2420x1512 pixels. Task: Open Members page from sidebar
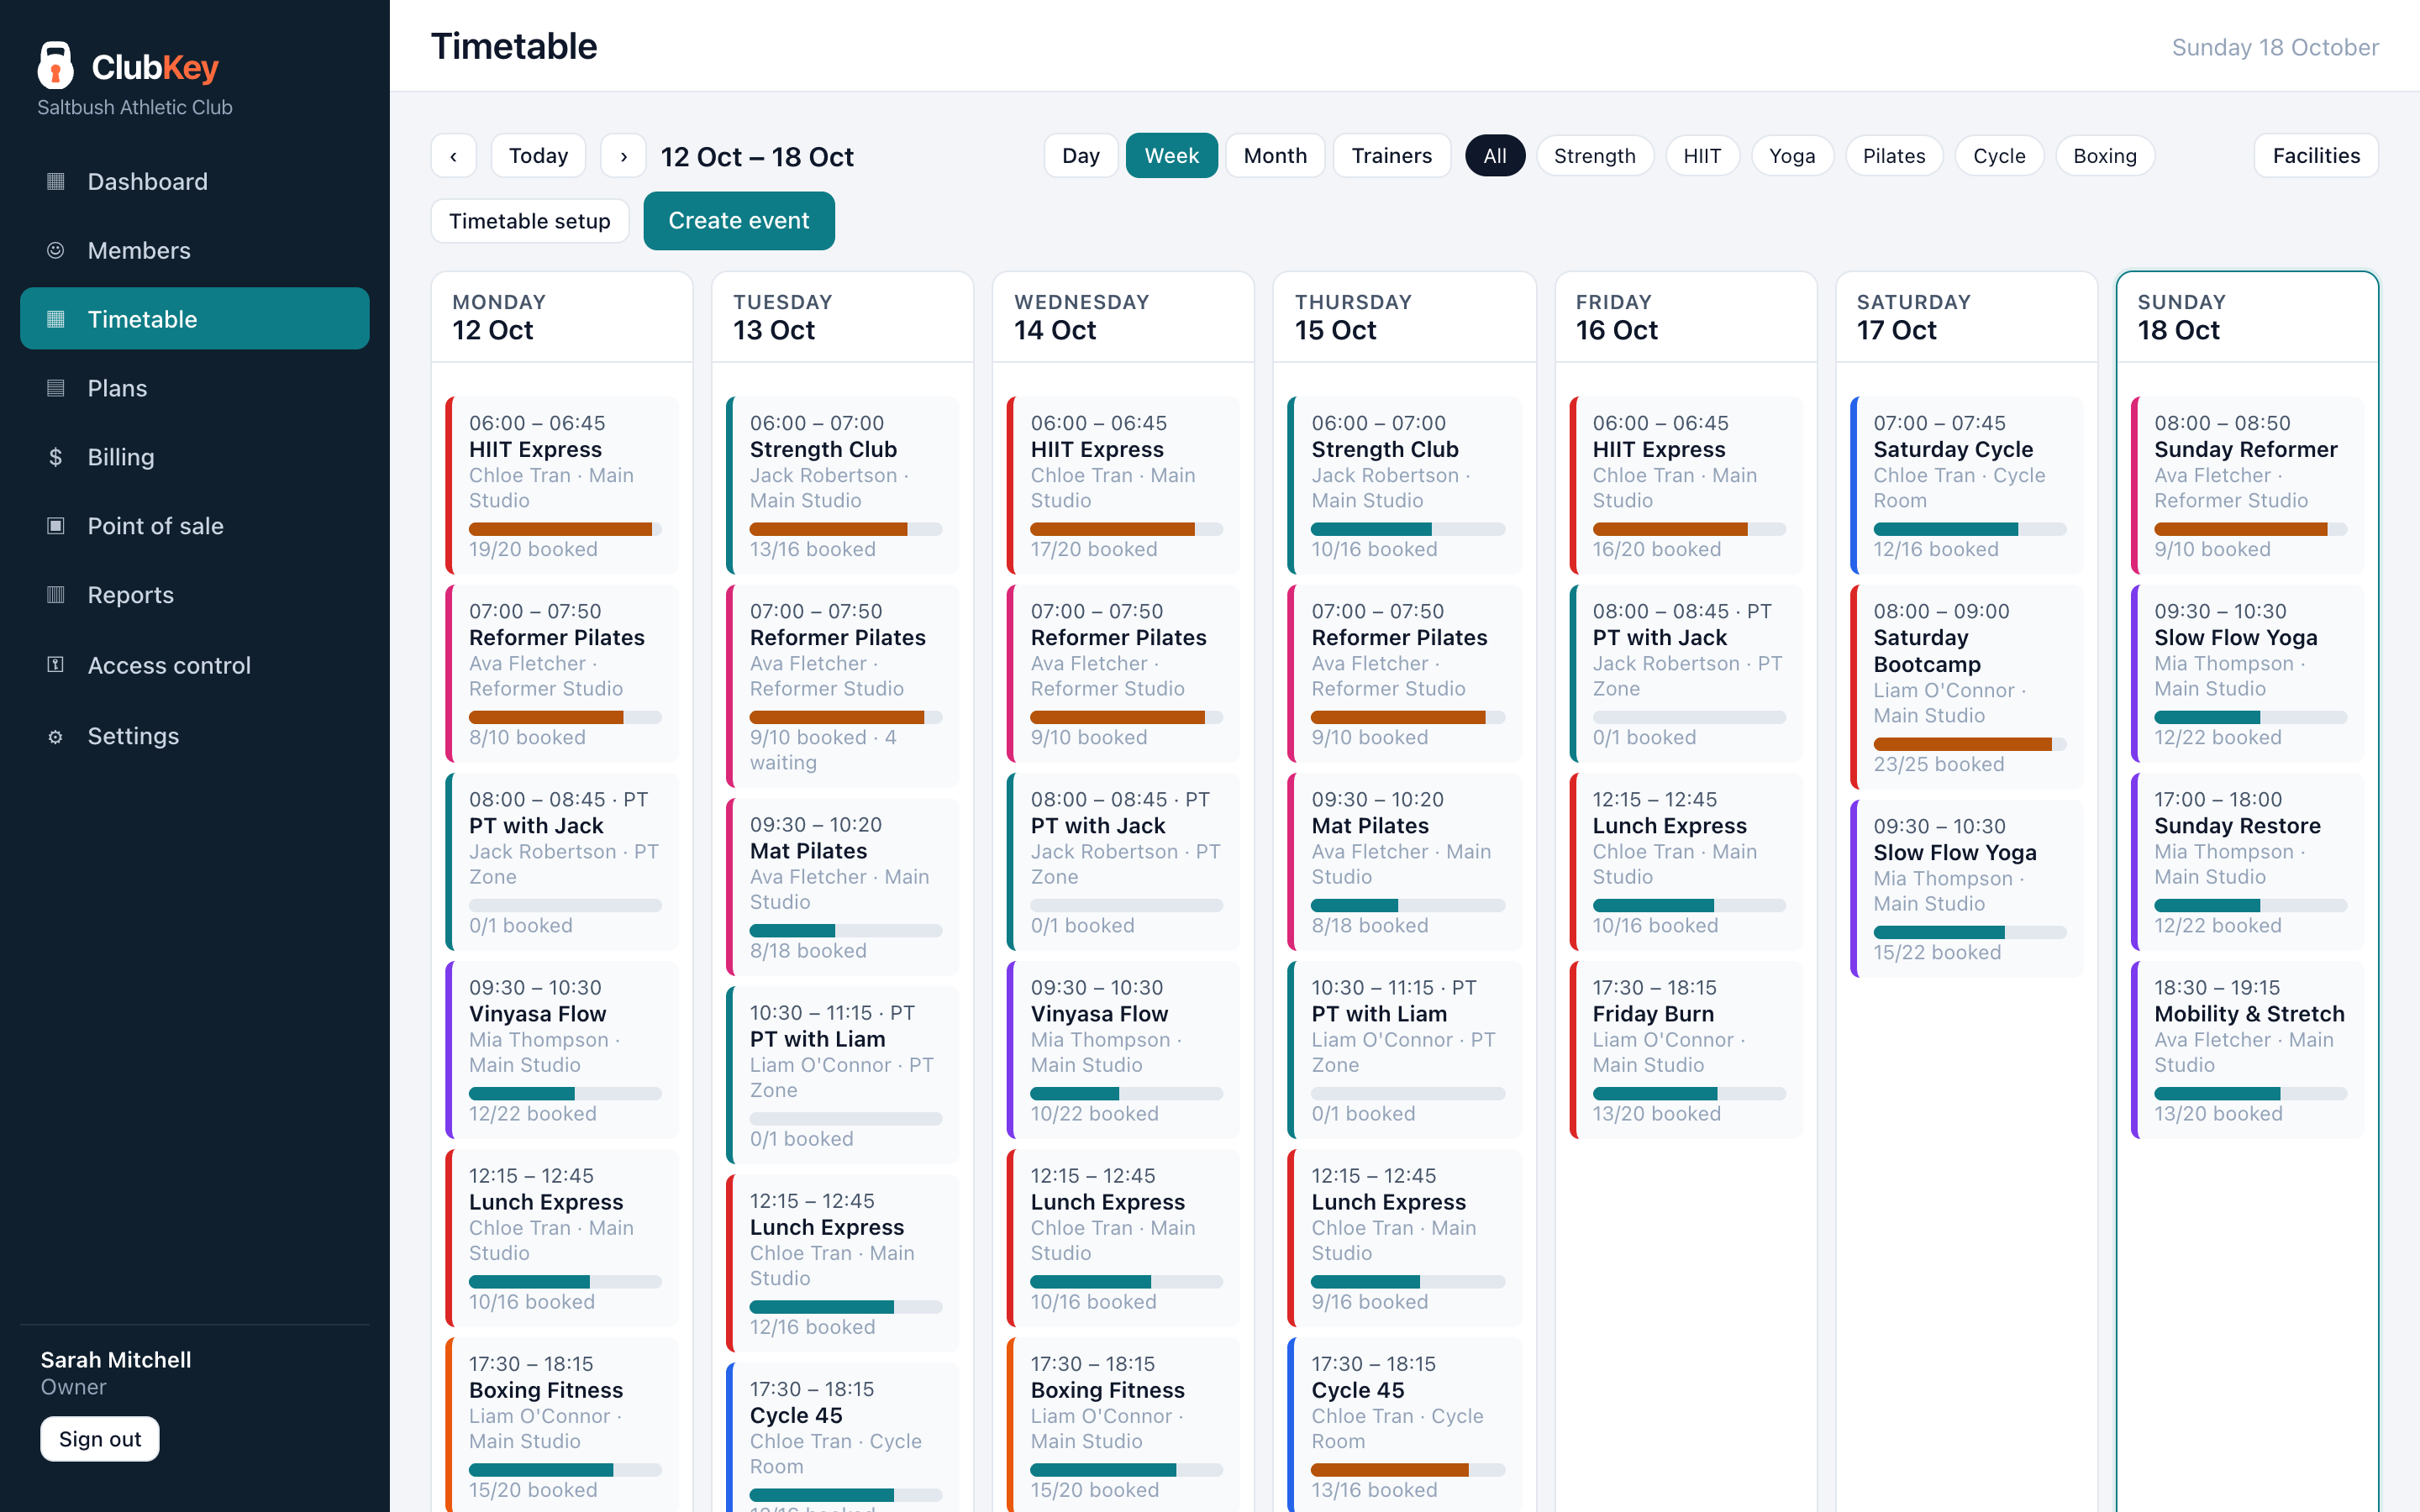coord(195,250)
